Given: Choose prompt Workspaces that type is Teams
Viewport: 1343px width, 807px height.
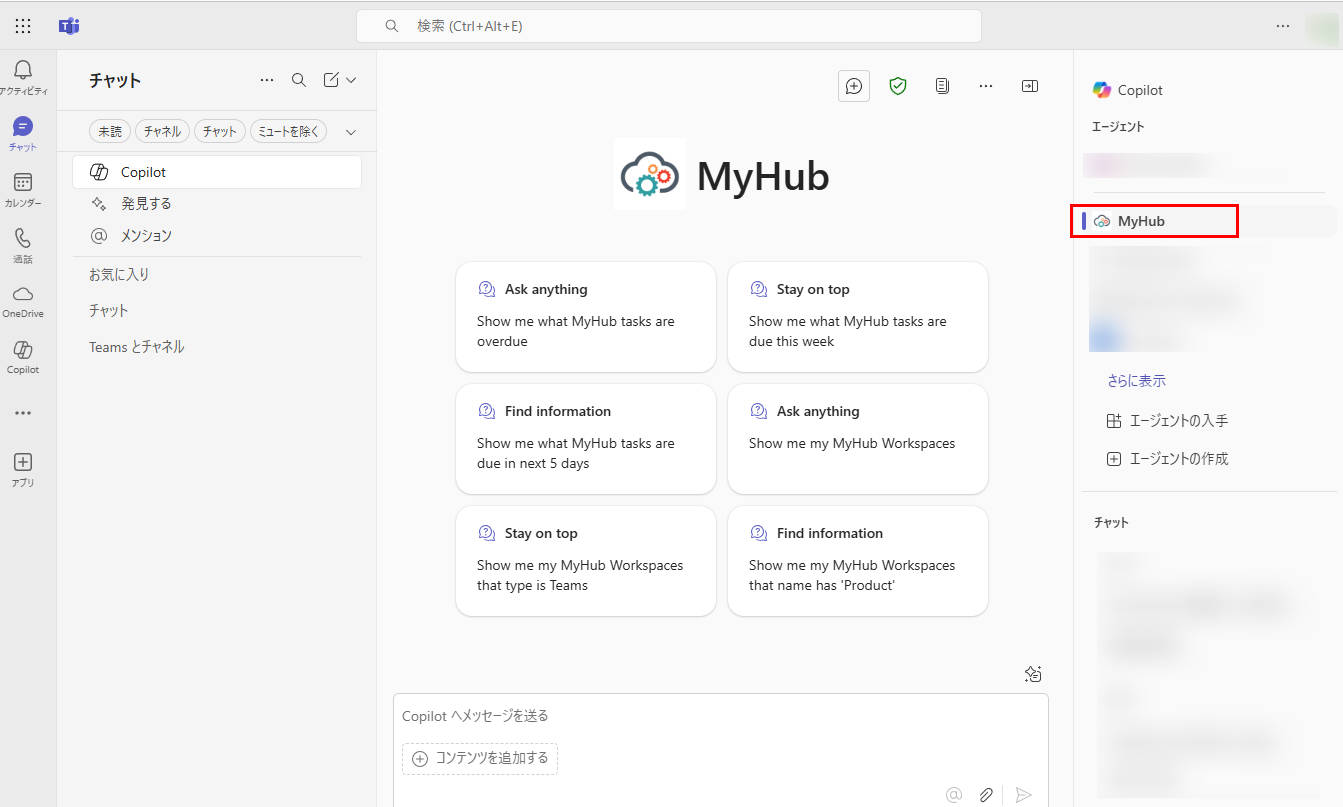Looking at the screenshot, I should [586, 561].
